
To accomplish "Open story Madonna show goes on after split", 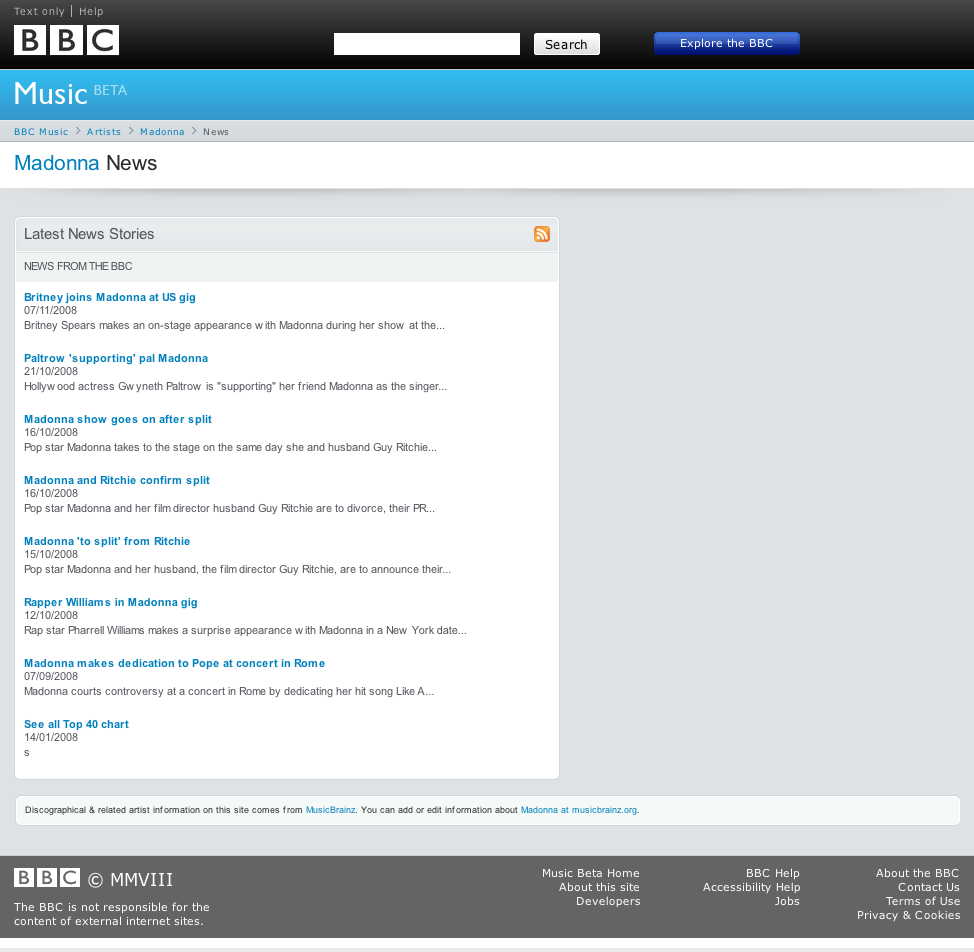I will click(118, 419).
